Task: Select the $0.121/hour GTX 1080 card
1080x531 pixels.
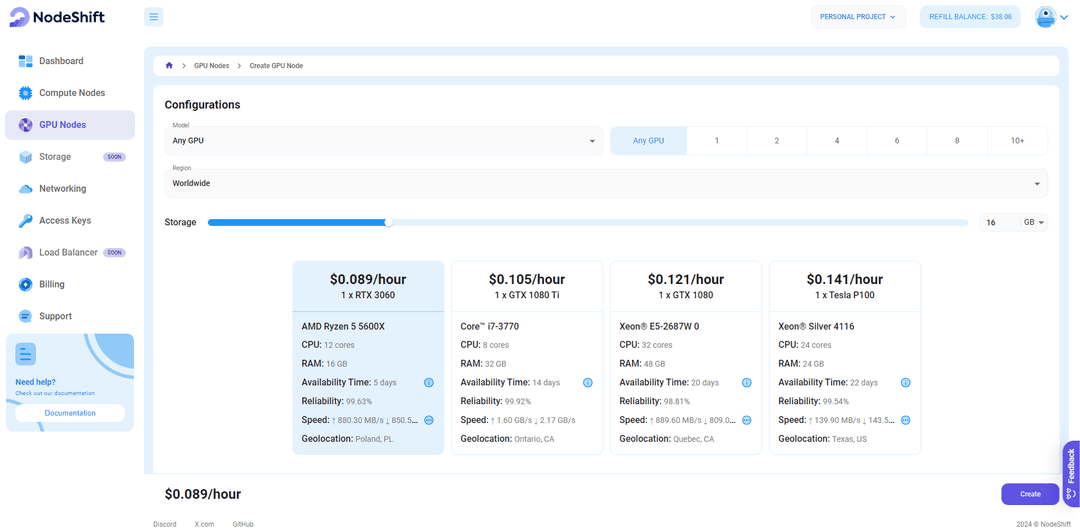Action: point(686,357)
